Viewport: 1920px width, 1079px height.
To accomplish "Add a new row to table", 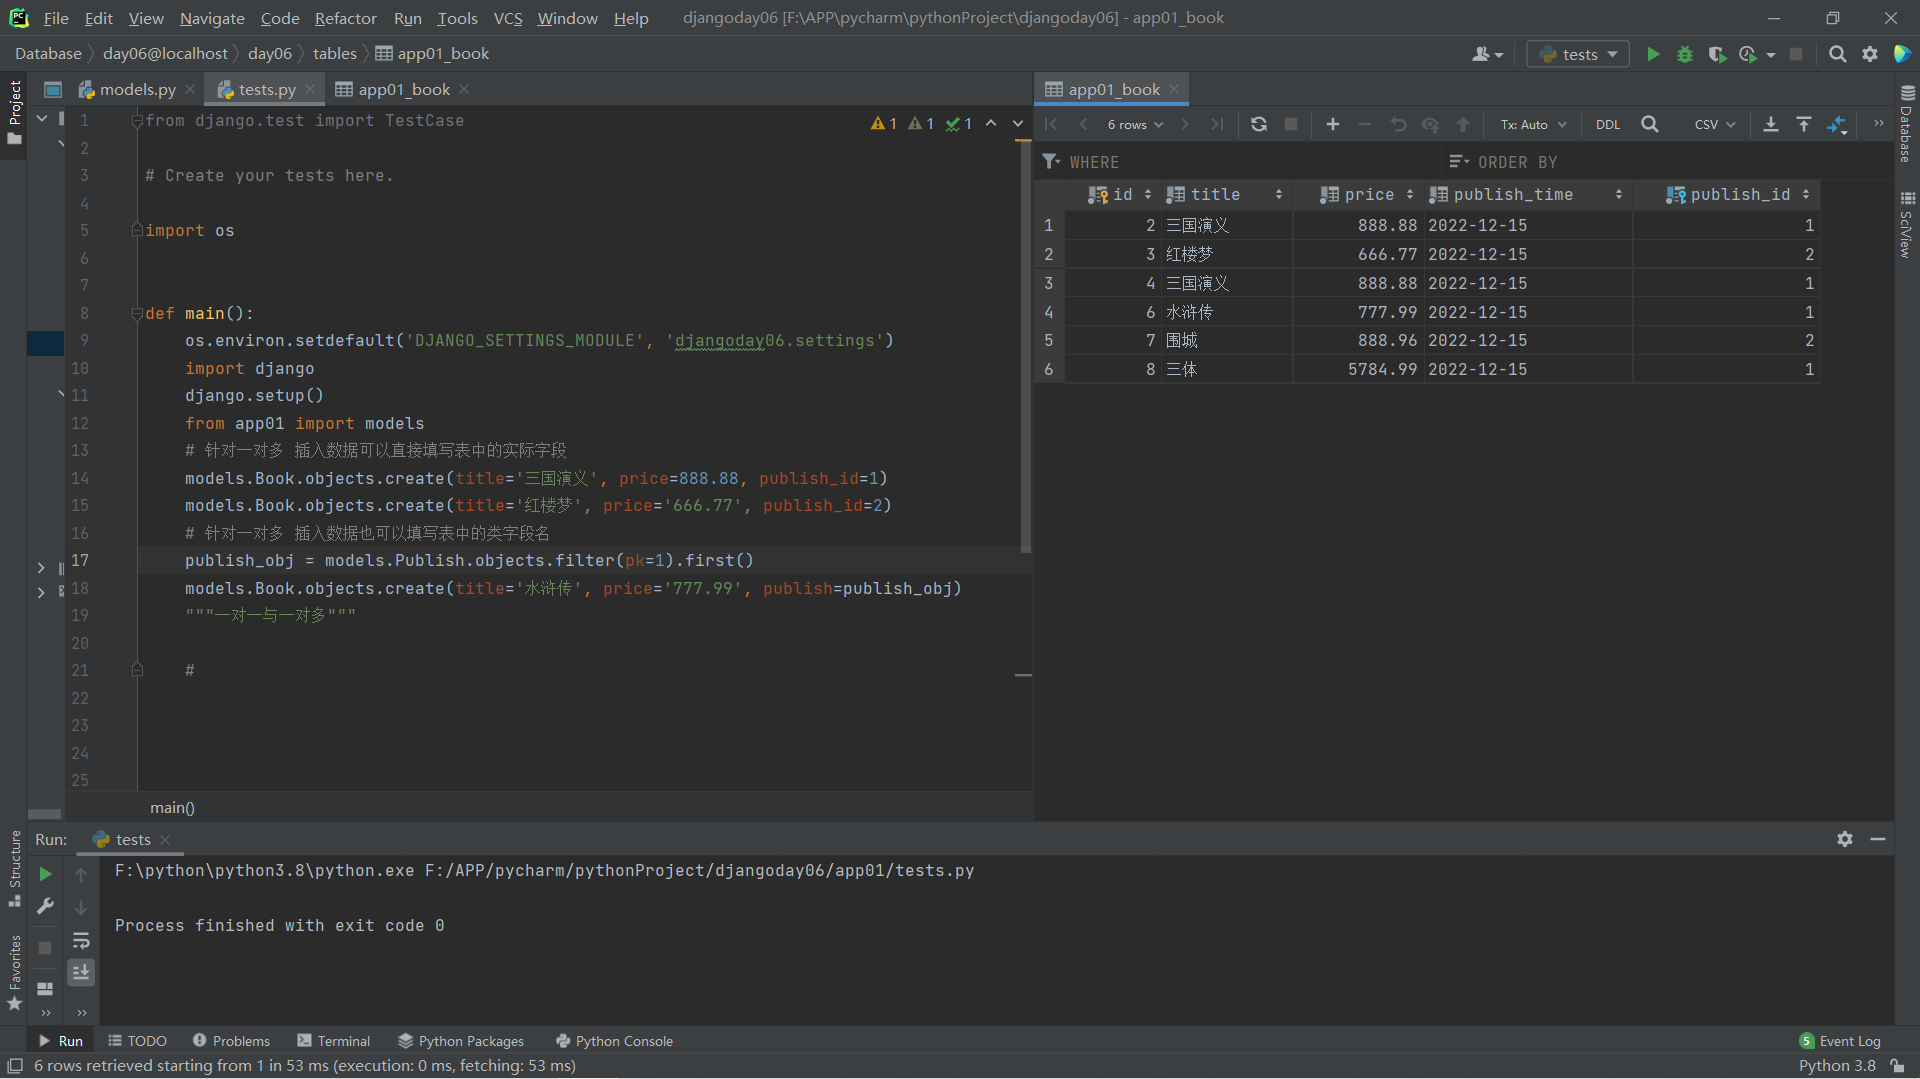I will (x=1332, y=124).
